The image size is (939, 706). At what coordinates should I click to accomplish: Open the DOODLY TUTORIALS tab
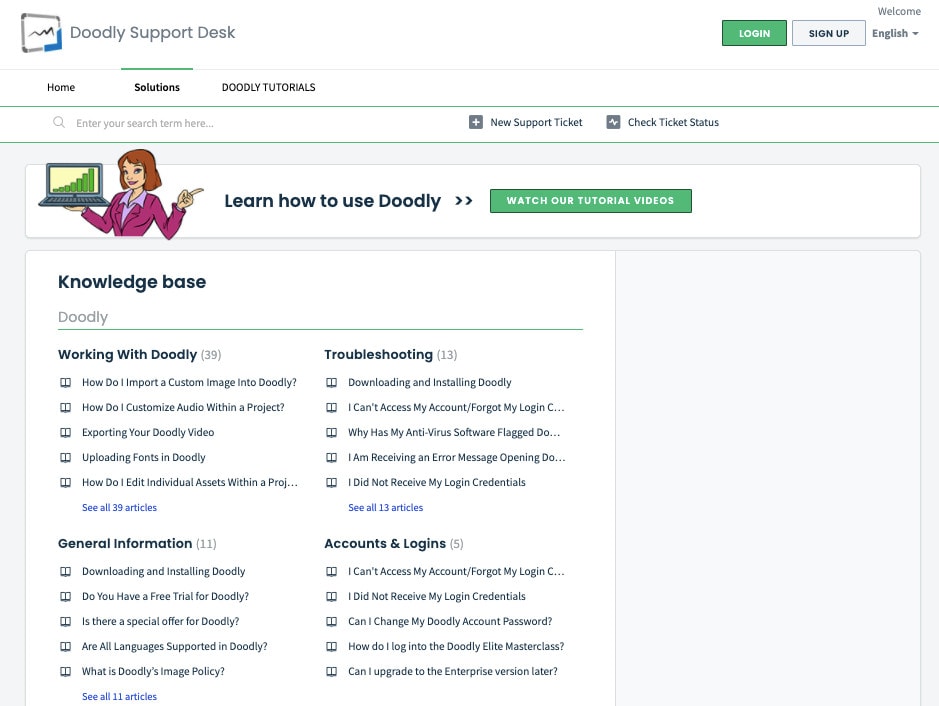(x=268, y=87)
